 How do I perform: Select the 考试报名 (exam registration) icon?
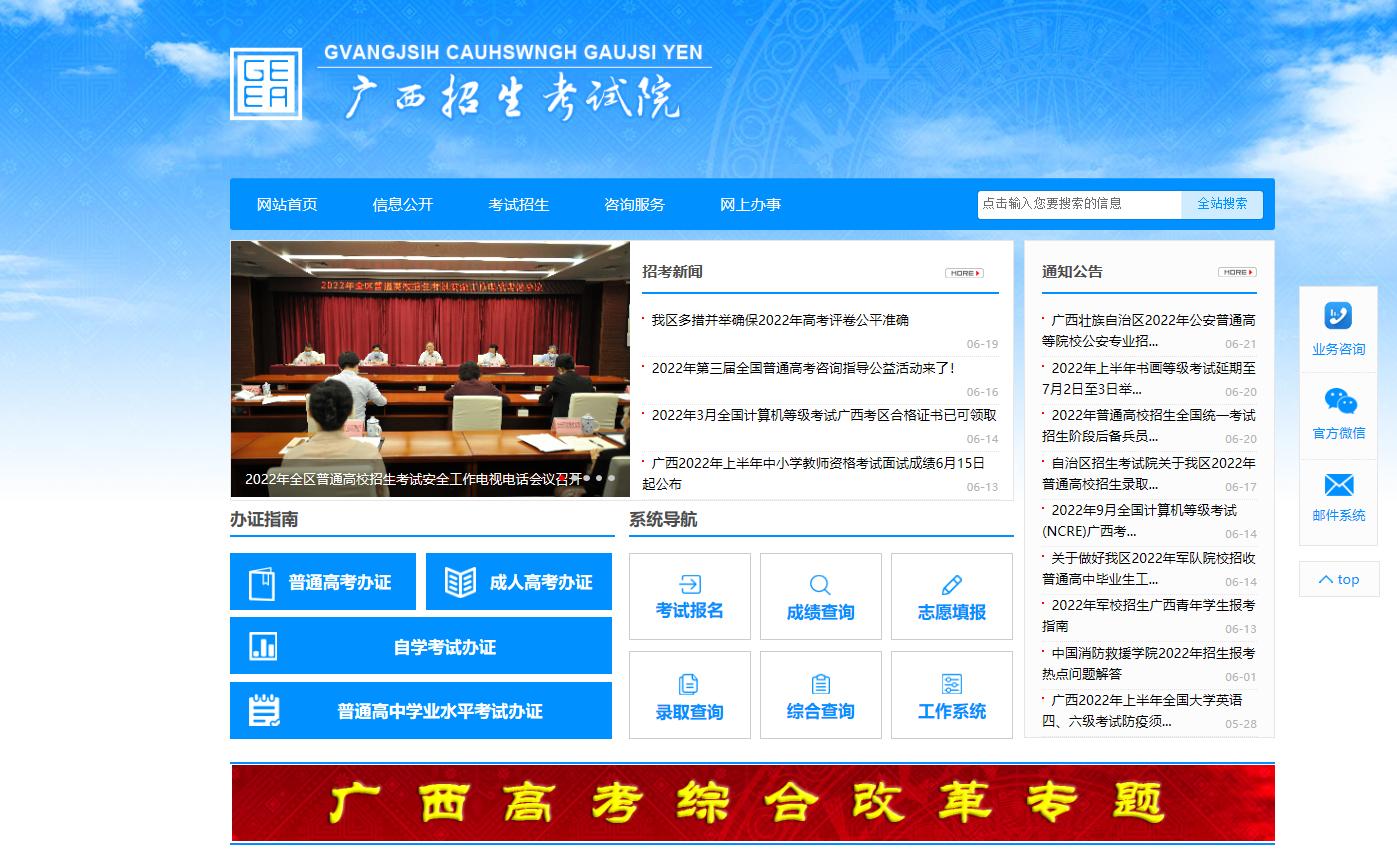point(689,596)
